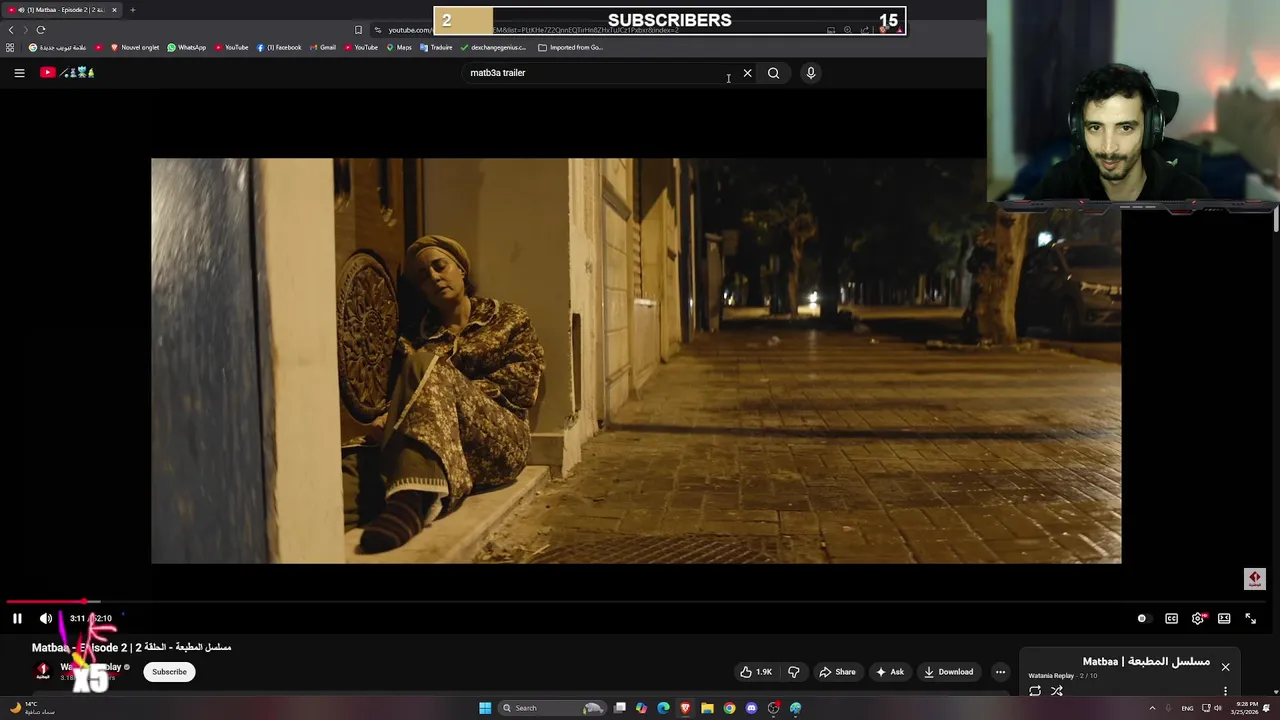
Task: Pause the video playback
Action: (x=17, y=619)
